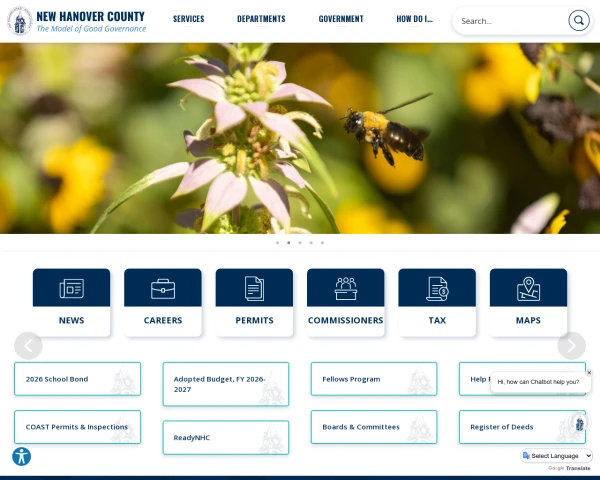
Task: Open the 2026 School Bond link
Action: tap(78, 379)
